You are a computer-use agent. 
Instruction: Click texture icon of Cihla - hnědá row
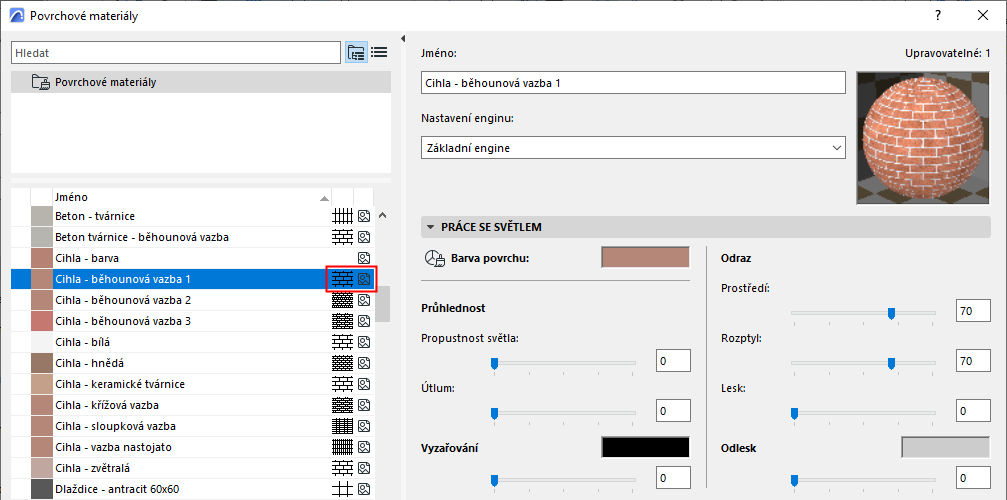364,363
